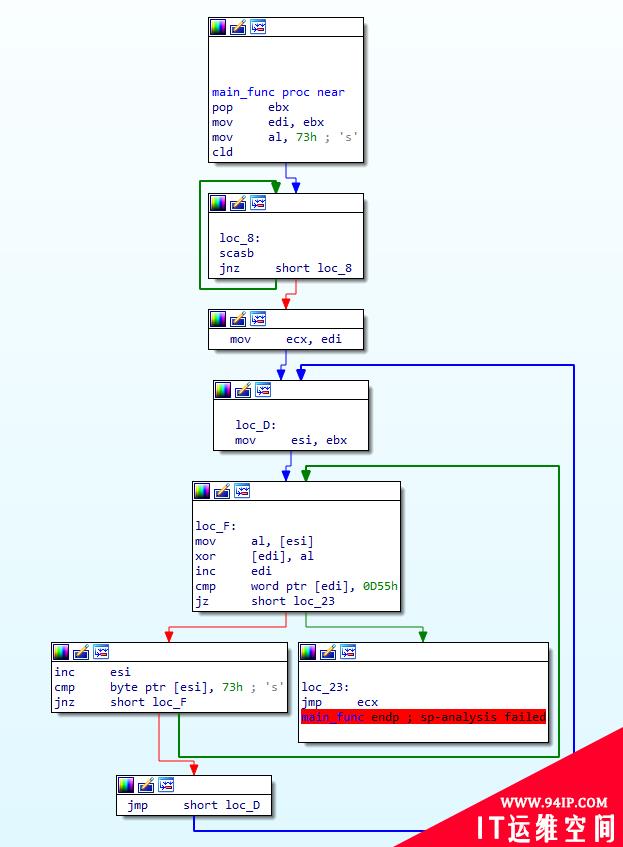Click the 'loc_F:' label
The width and height of the screenshot is (623, 847).
coord(216,526)
